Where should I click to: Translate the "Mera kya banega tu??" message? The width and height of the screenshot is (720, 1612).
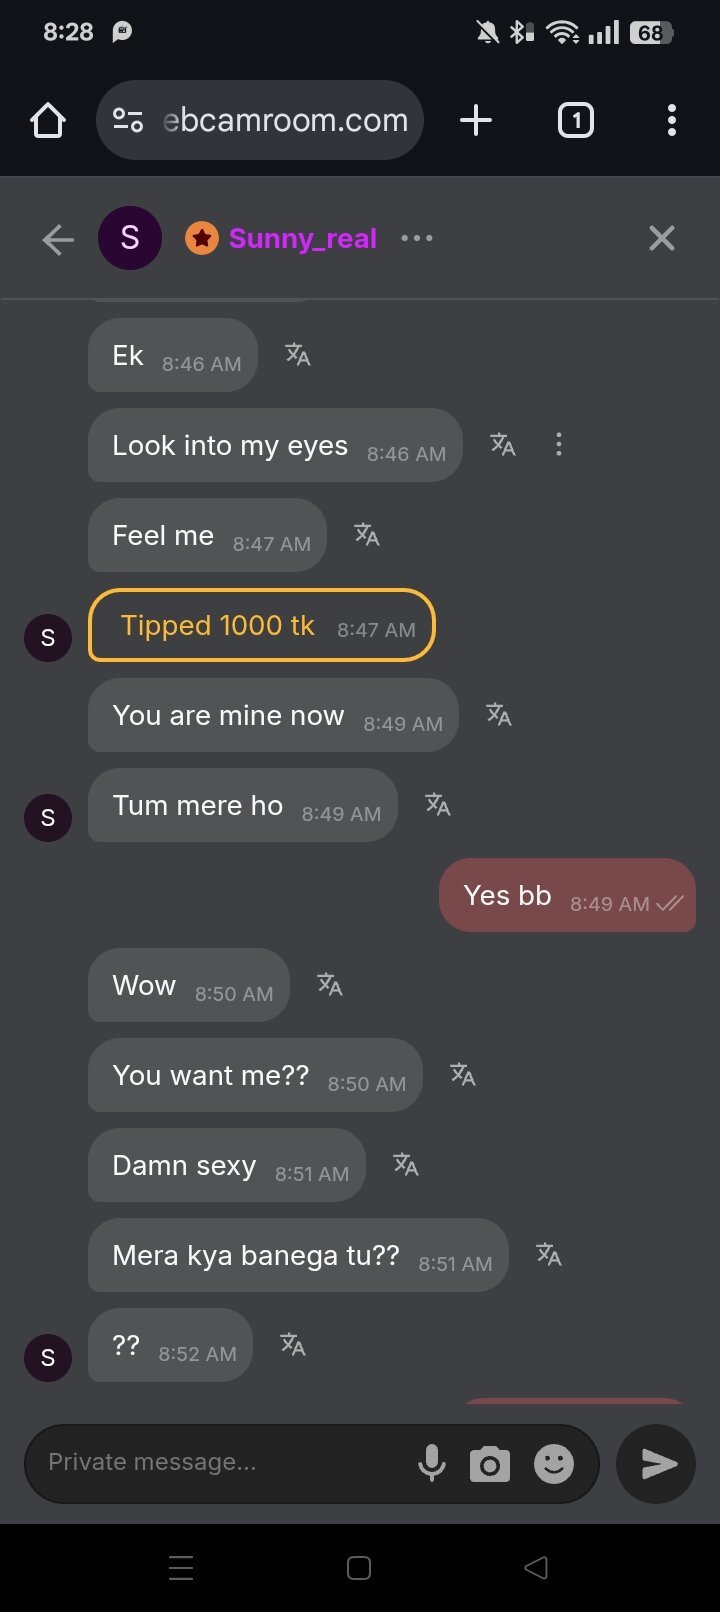tap(549, 1255)
